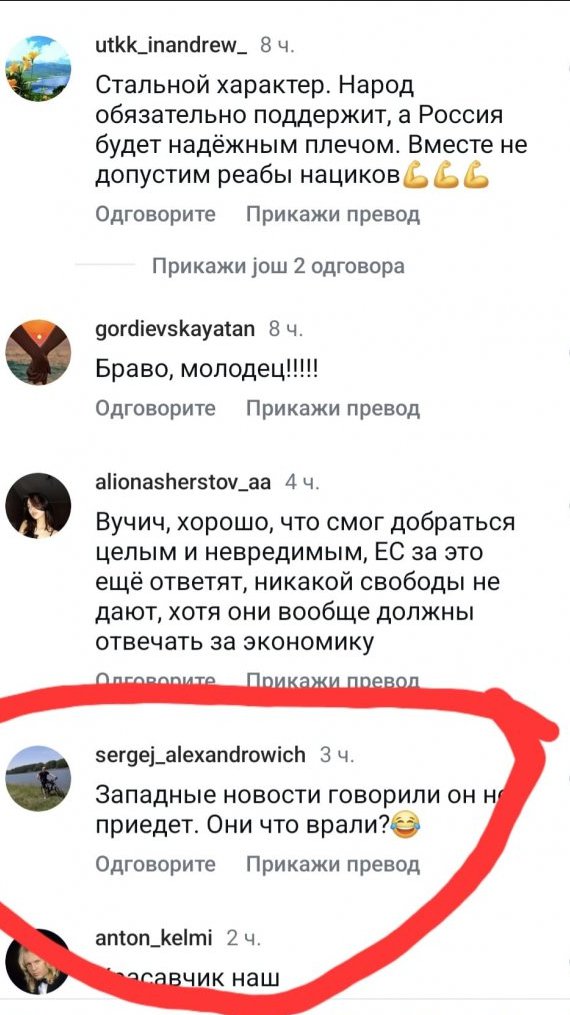Translate alionasherstov_aa comment about Вучич
570x1015 pixels.
(333, 680)
